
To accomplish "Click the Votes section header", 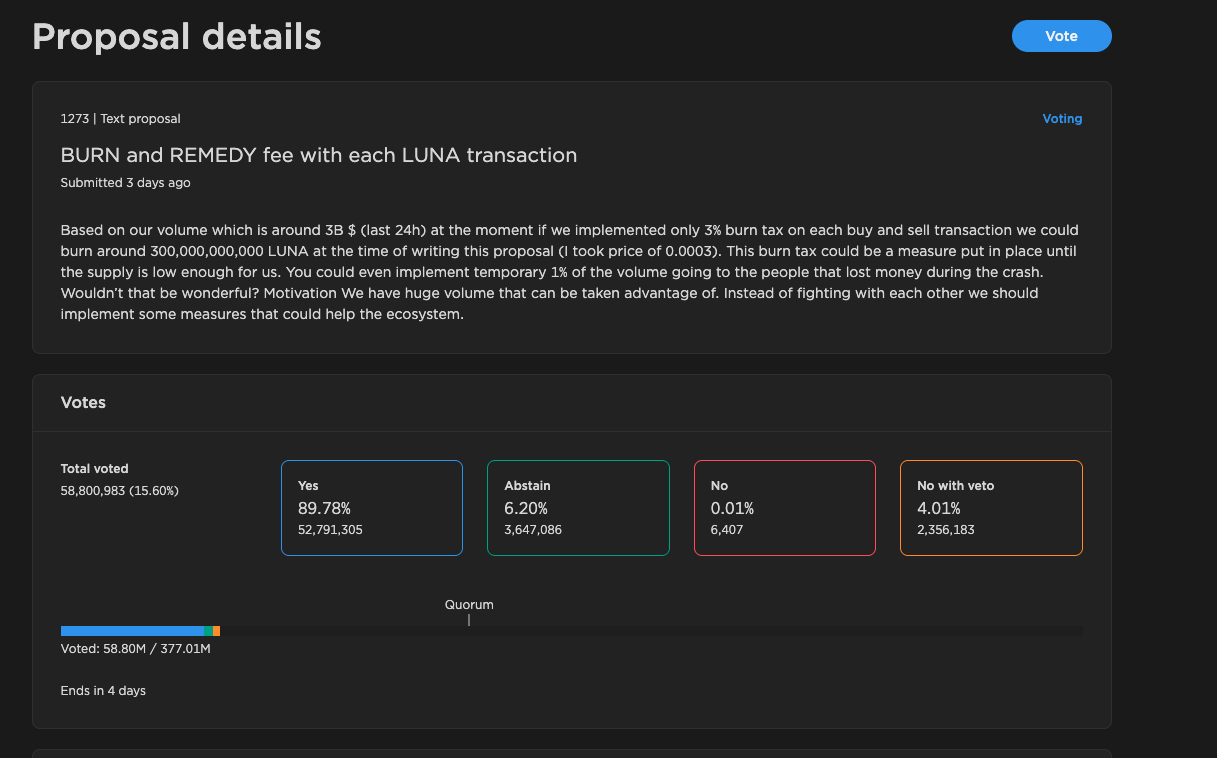I will (83, 402).
